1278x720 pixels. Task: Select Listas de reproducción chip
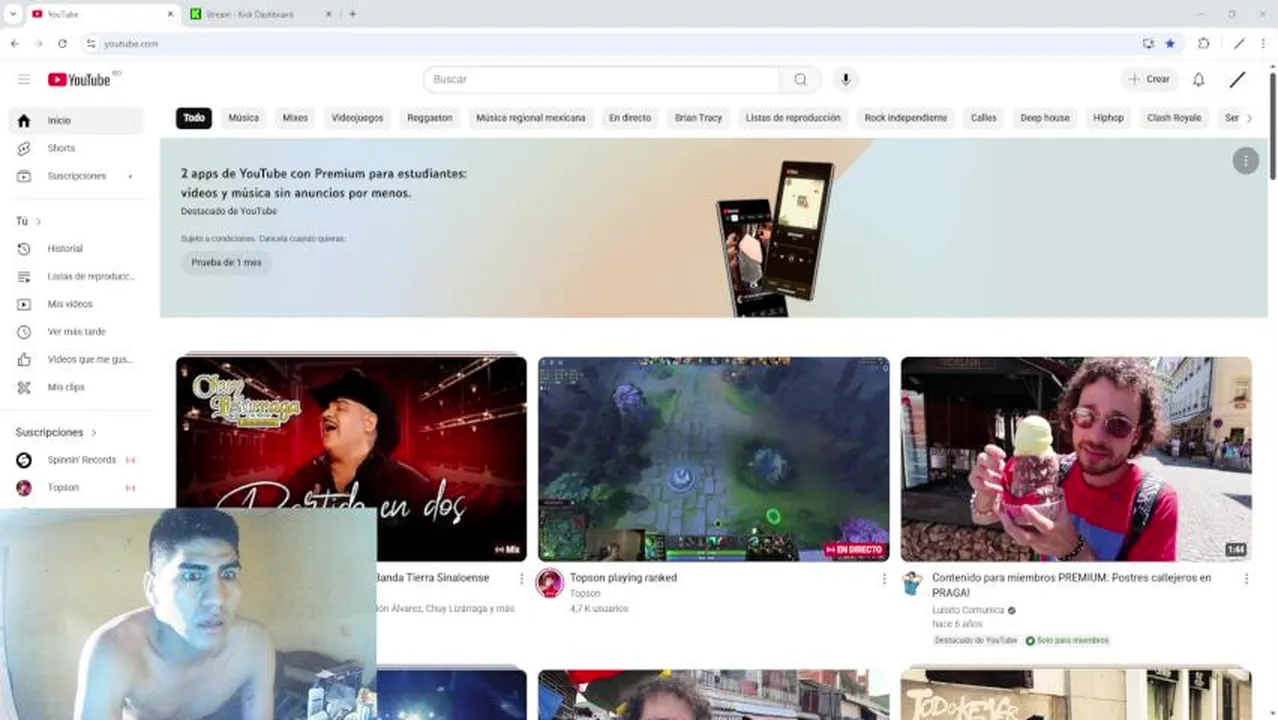point(793,118)
